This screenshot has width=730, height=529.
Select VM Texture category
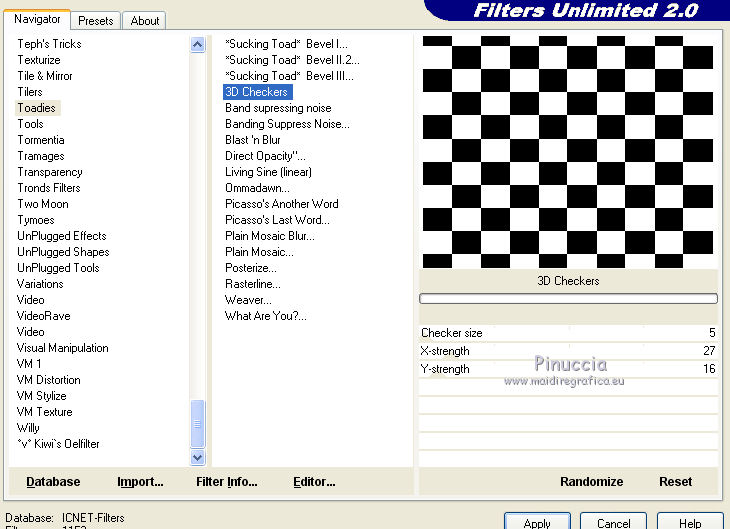[x=45, y=412]
